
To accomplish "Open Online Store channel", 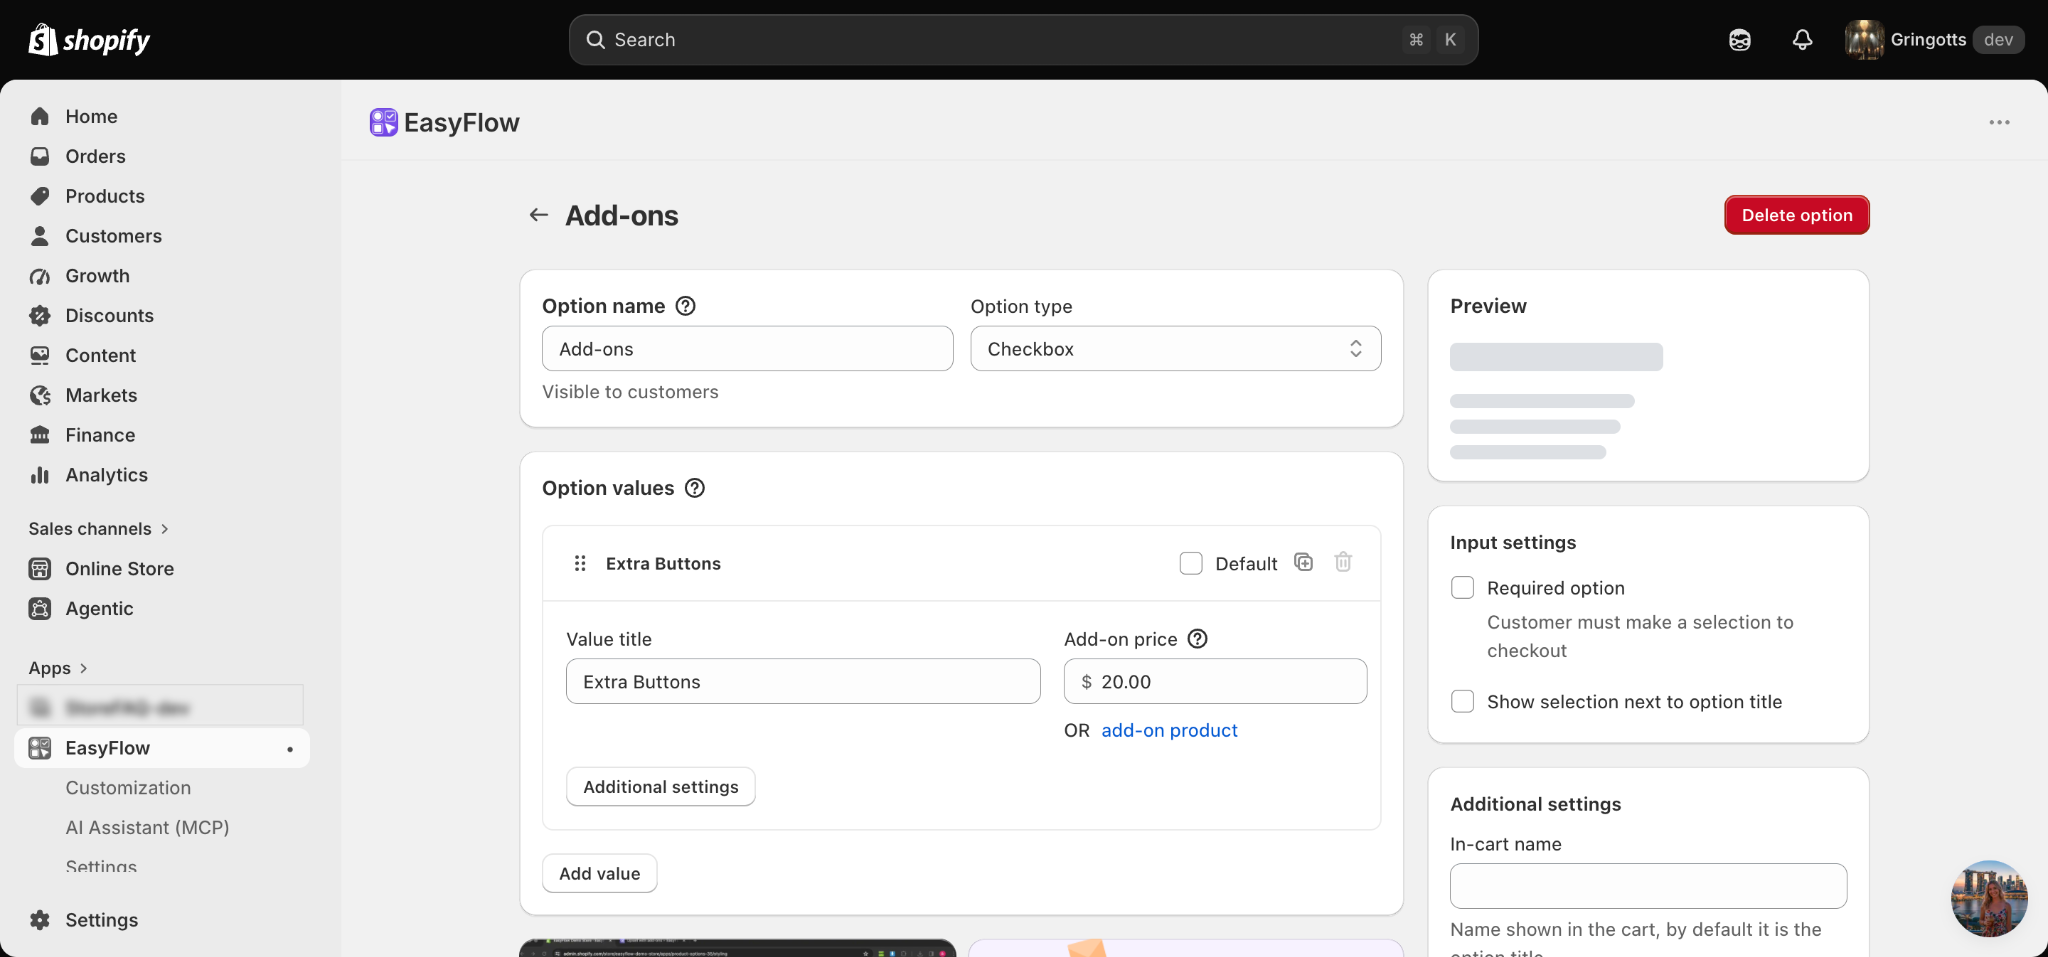I will [119, 569].
